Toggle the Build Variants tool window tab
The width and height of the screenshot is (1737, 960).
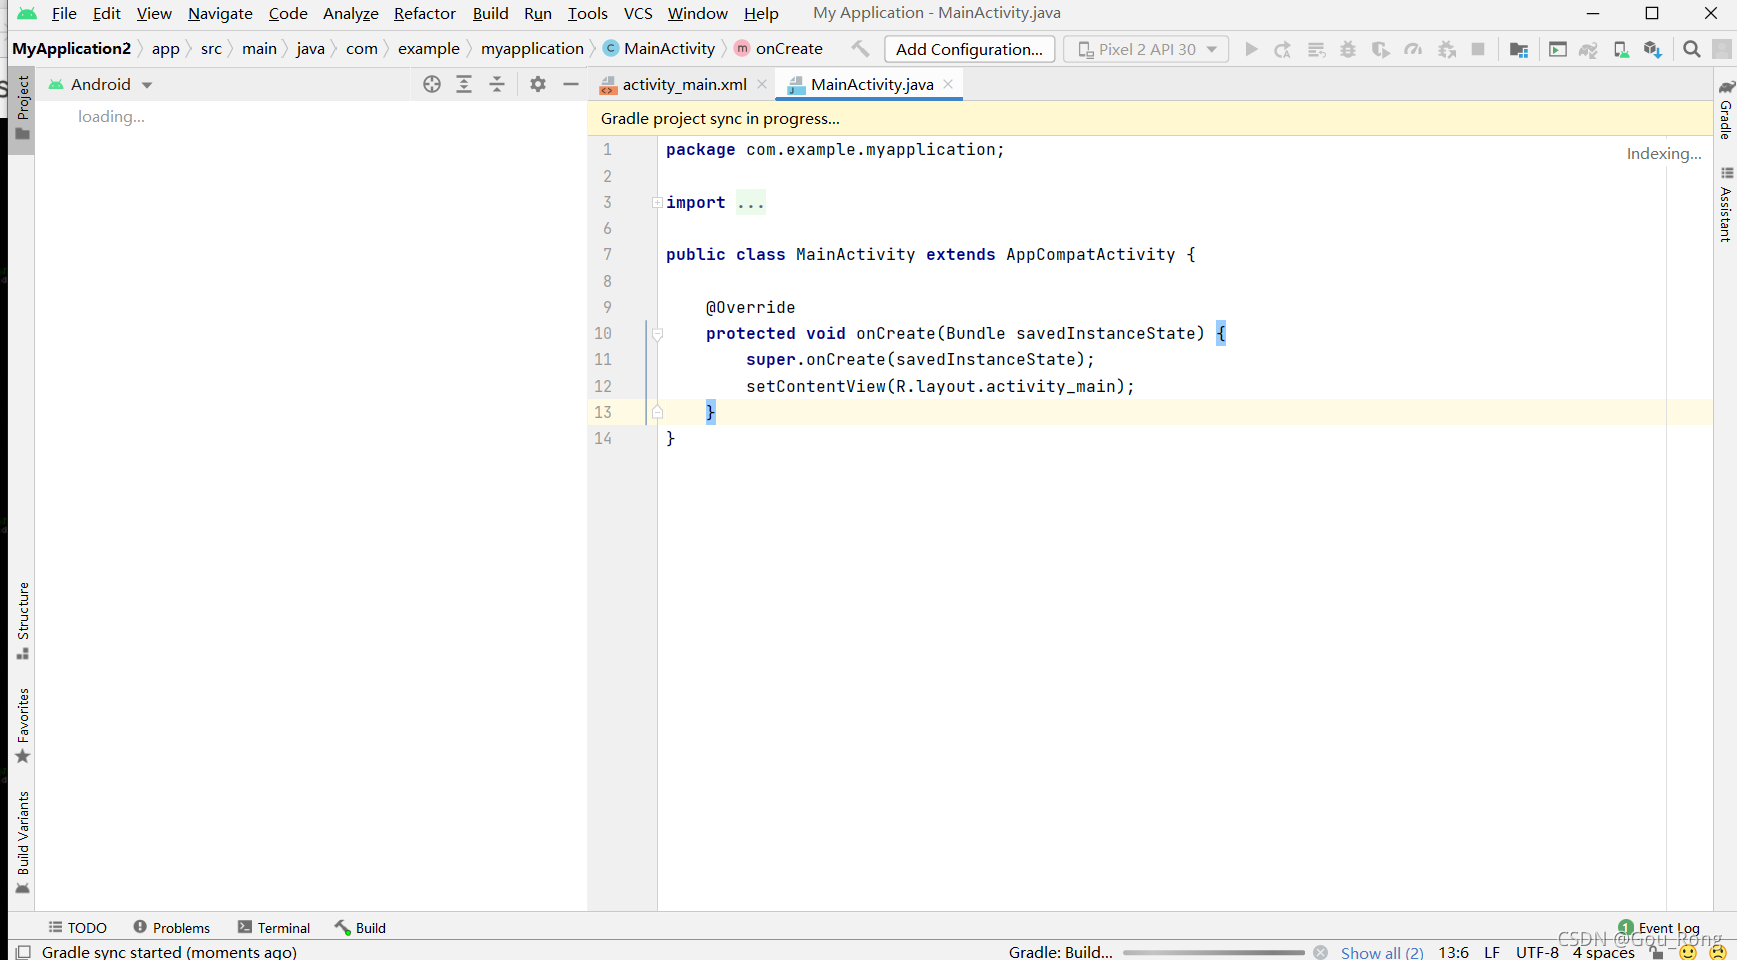pos(22,842)
